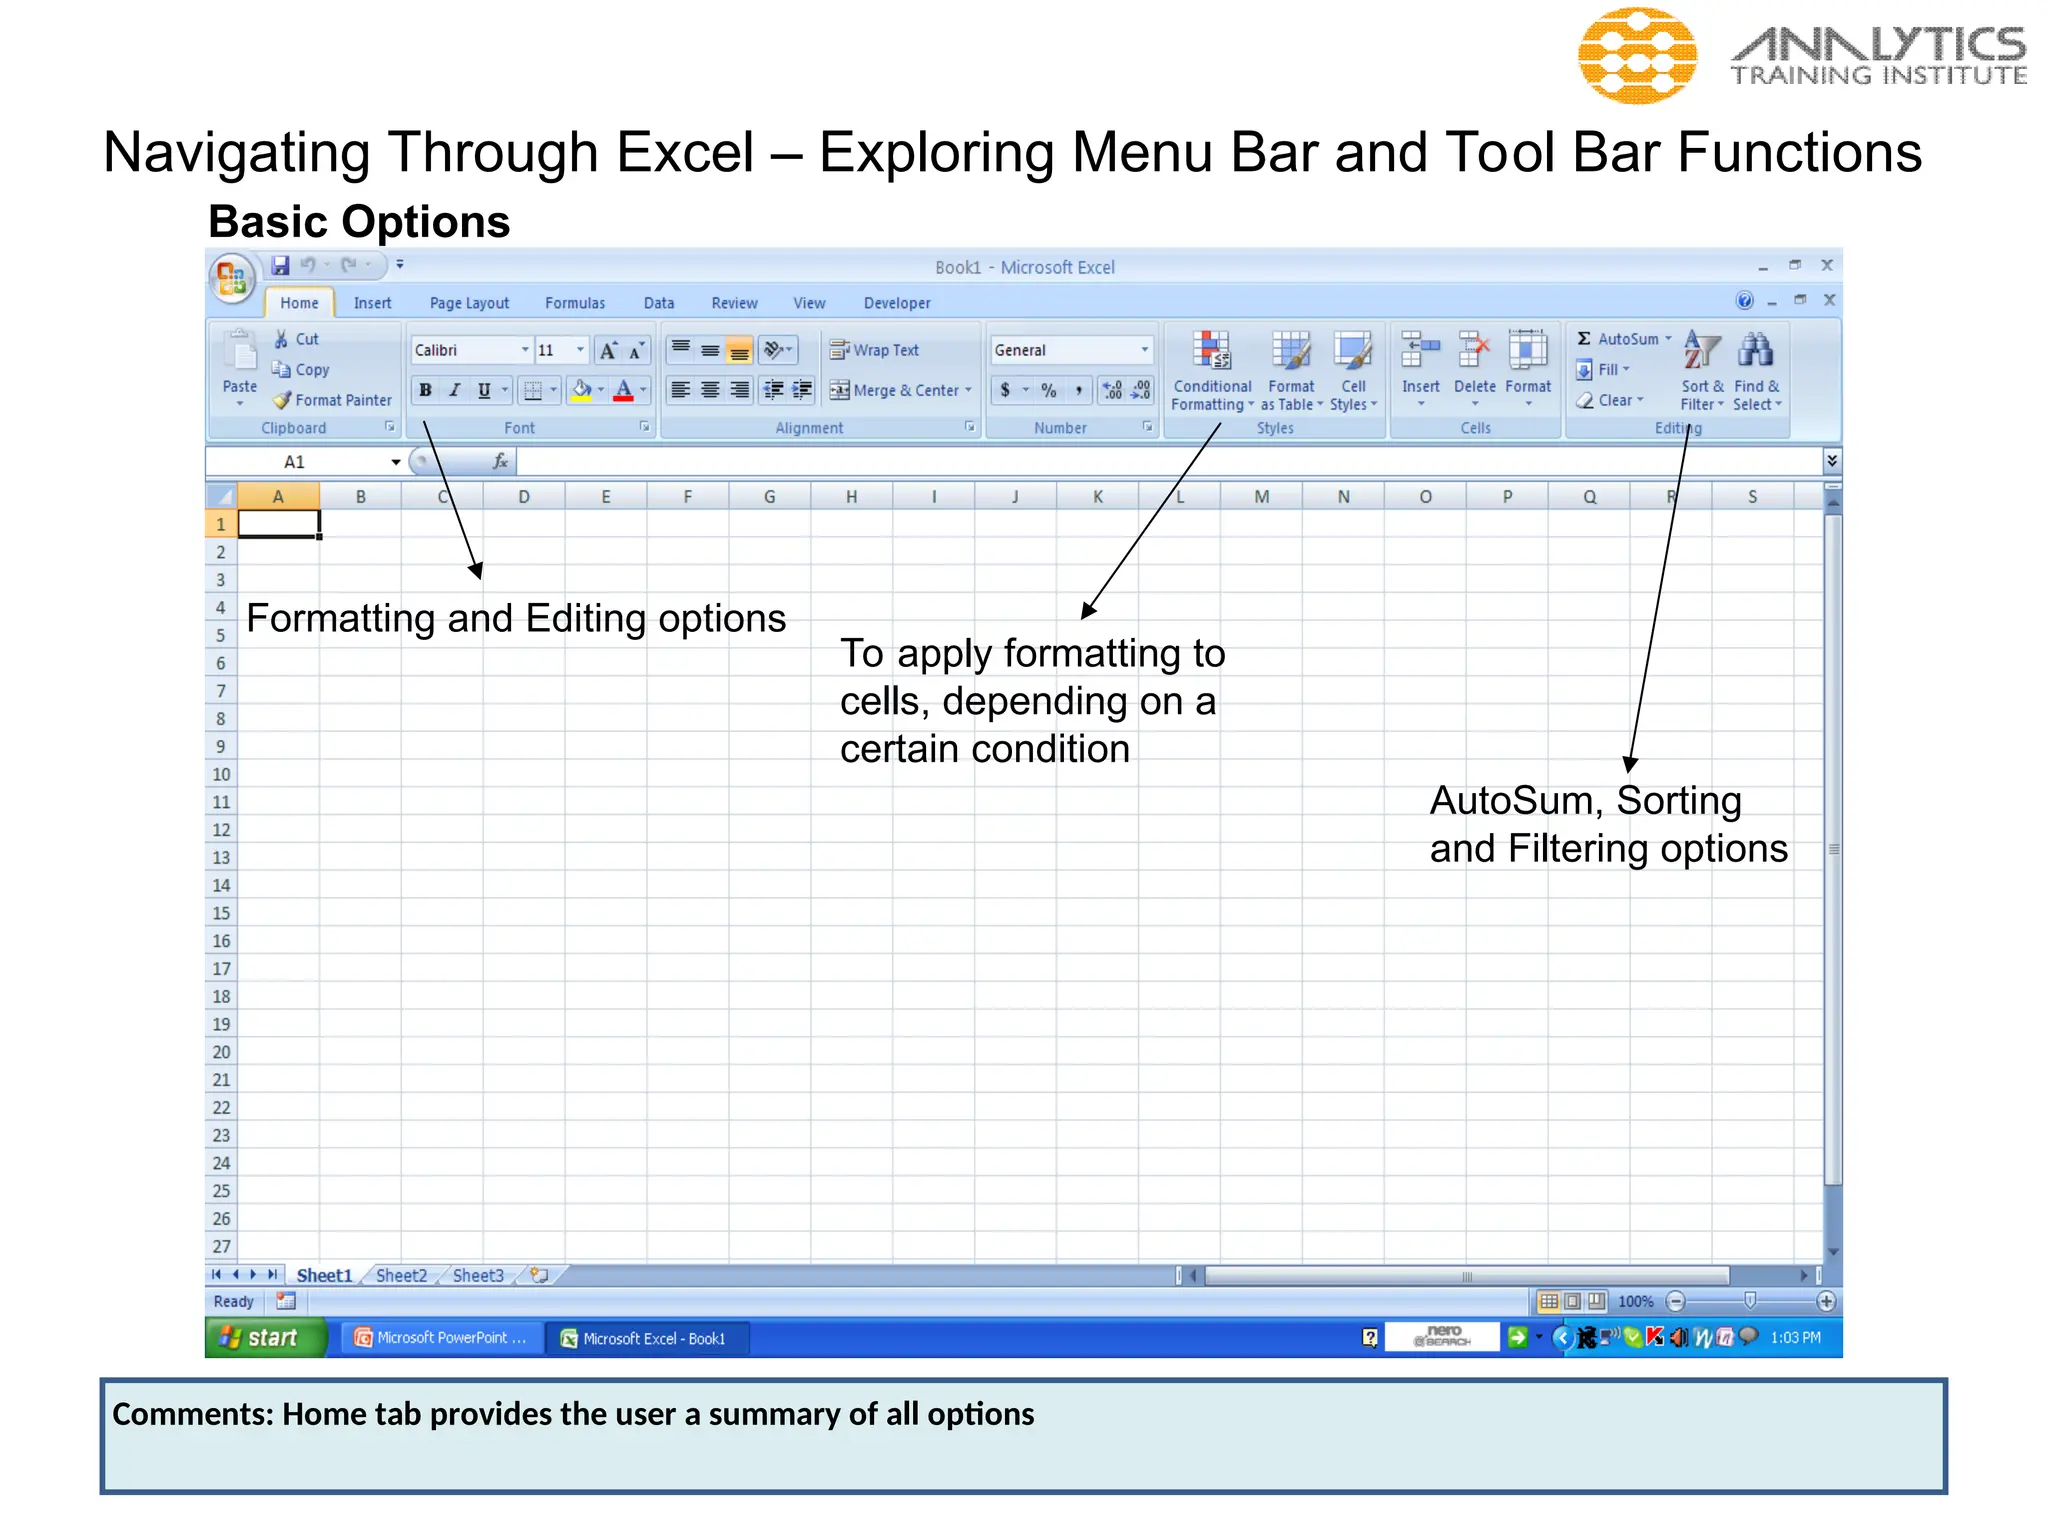The height and width of the screenshot is (1536, 2048).
Task: Switch to the Data tab
Action: point(659,303)
